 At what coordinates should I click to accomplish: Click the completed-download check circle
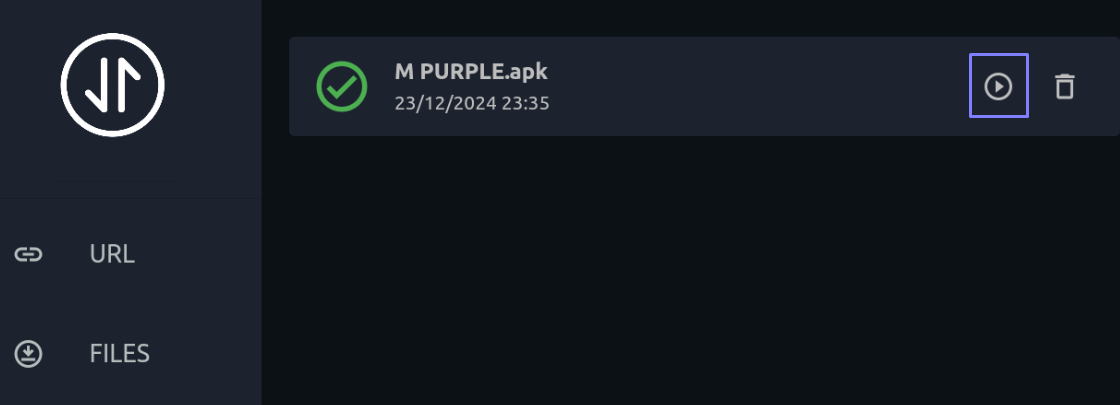coord(342,86)
